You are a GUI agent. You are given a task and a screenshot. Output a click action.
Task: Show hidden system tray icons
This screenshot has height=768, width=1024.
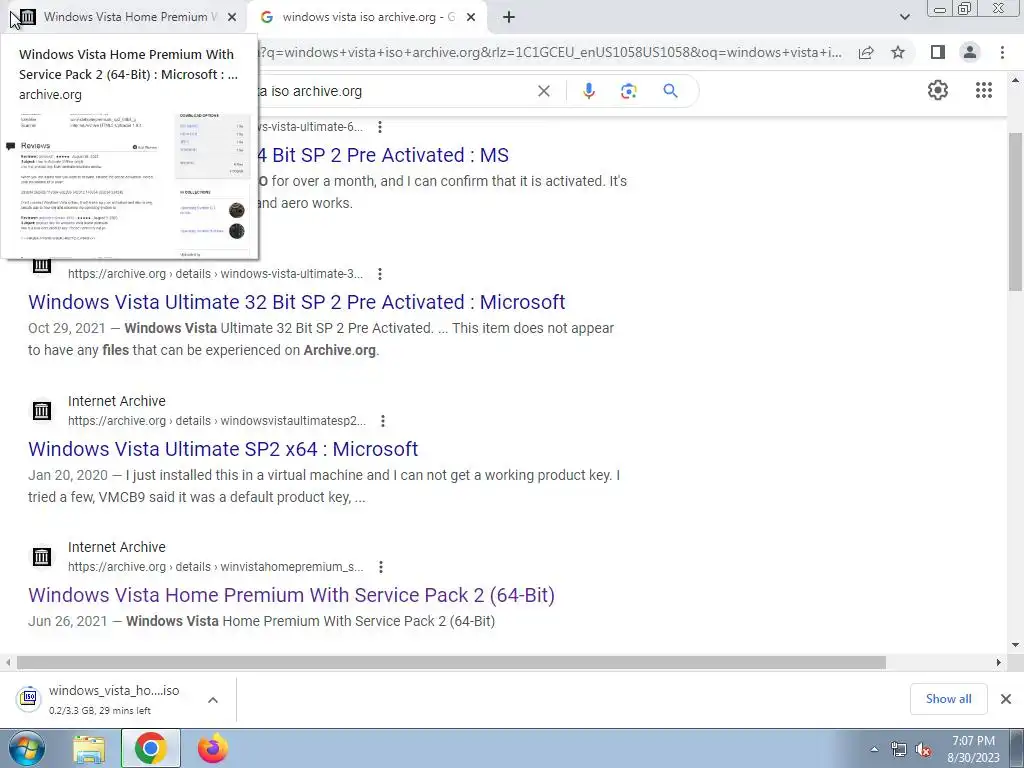(874, 749)
